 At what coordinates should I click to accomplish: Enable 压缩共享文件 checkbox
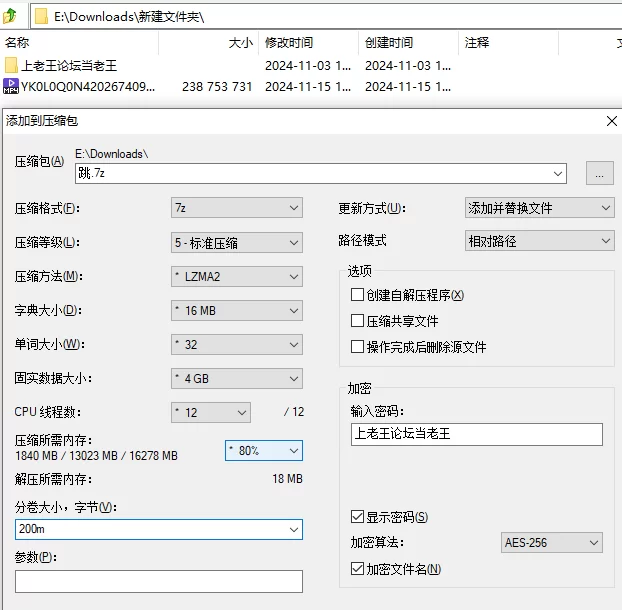pos(357,320)
